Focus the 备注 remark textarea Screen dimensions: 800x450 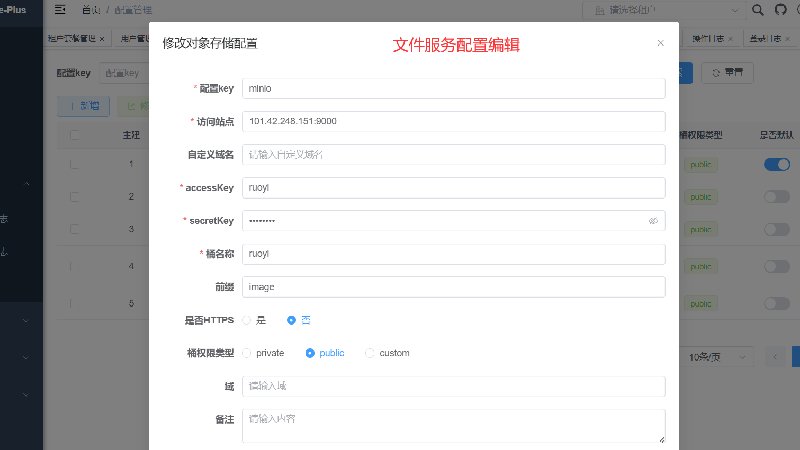pyautogui.click(x=454, y=426)
